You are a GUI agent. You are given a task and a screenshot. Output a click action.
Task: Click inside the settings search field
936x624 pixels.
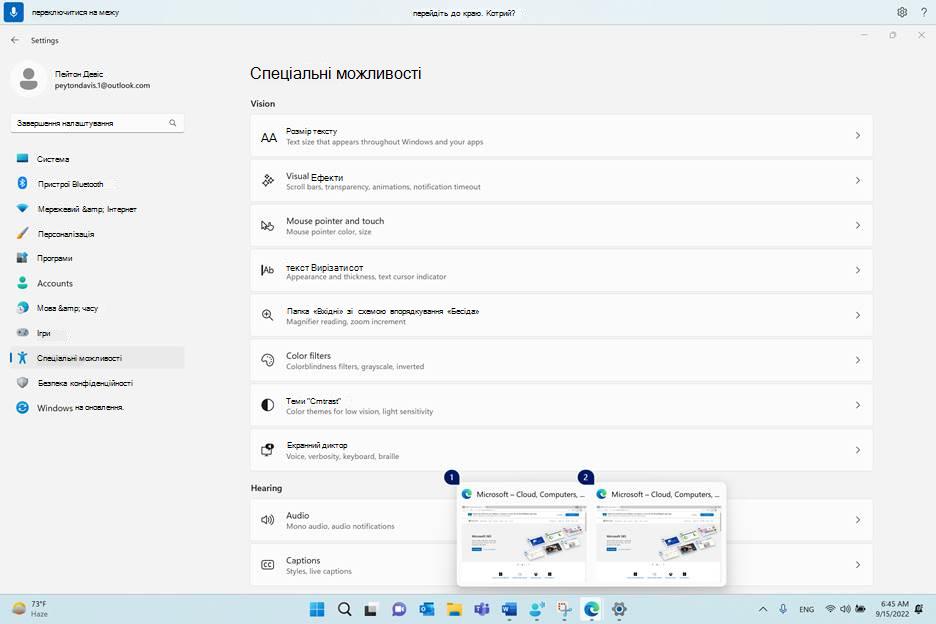point(97,123)
